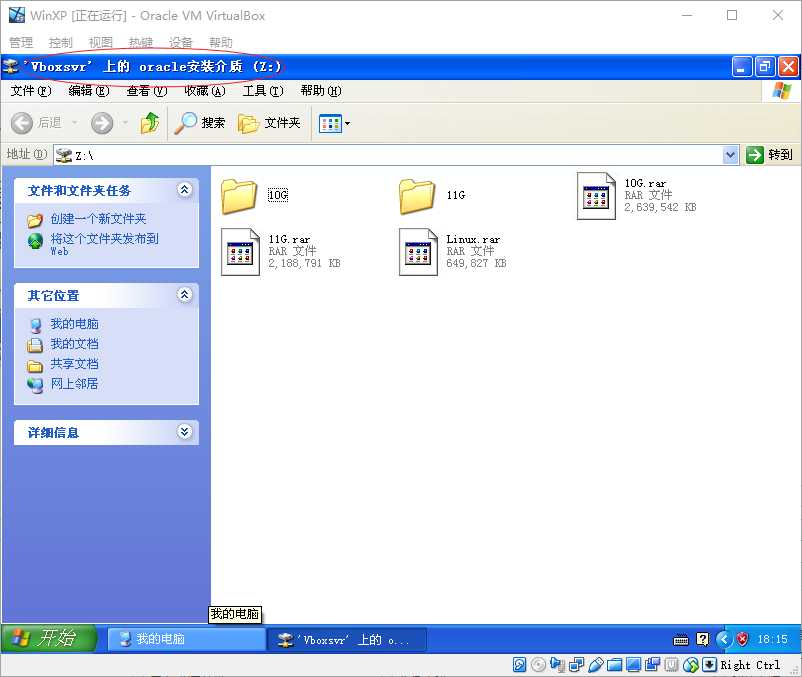Open 我的电脑 in Other Places
The width and height of the screenshot is (802, 677).
[x=74, y=324]
